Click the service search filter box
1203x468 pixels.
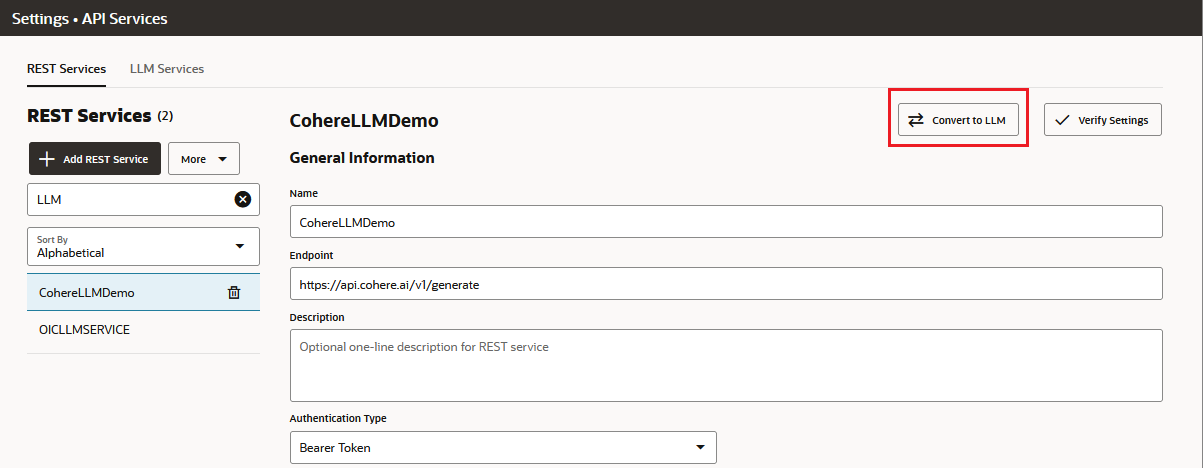pyautogui.click(x=128, y=200)
